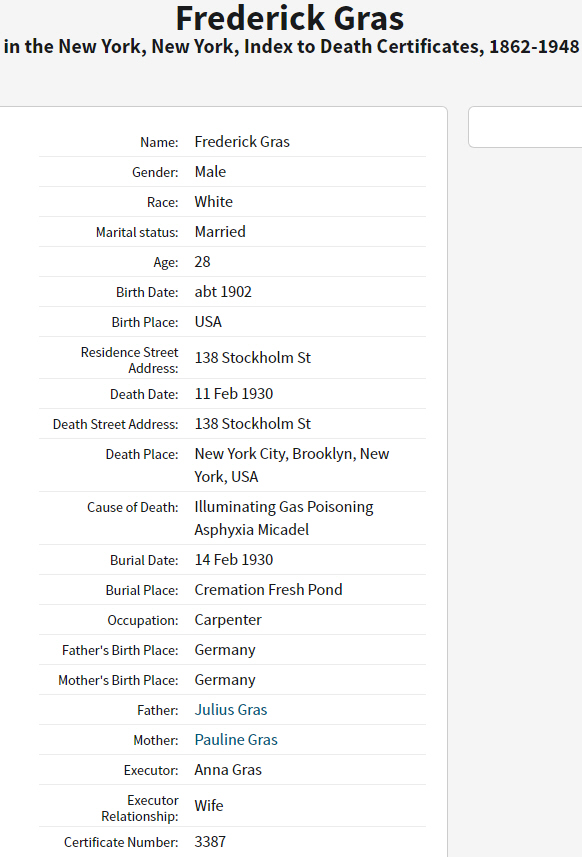
Task: Click the Frederick Gras page title
Action: (290, 18)
